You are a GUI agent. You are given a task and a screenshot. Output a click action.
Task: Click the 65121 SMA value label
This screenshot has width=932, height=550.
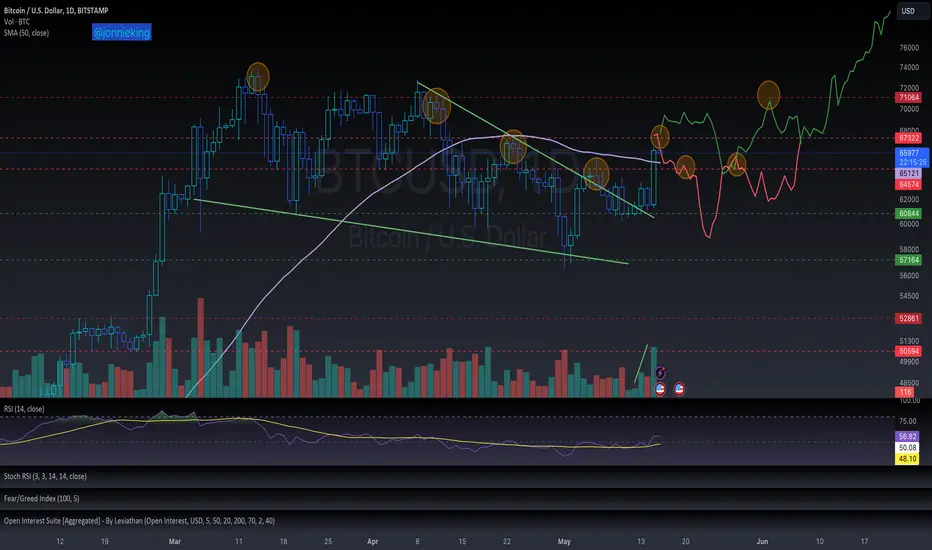[x=909, y=174]
